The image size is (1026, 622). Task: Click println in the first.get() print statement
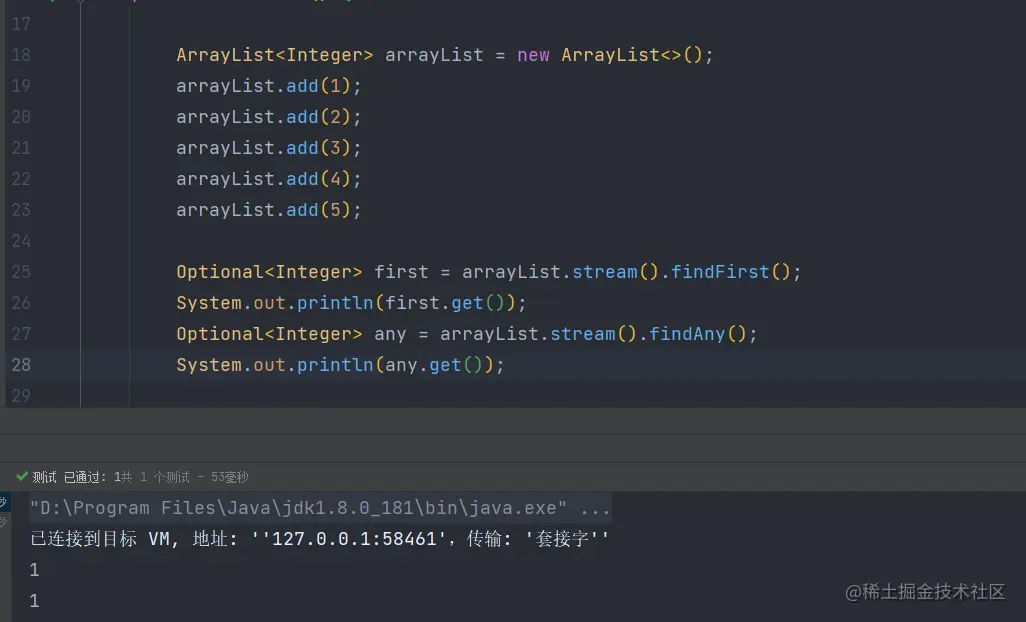point(335,303)
